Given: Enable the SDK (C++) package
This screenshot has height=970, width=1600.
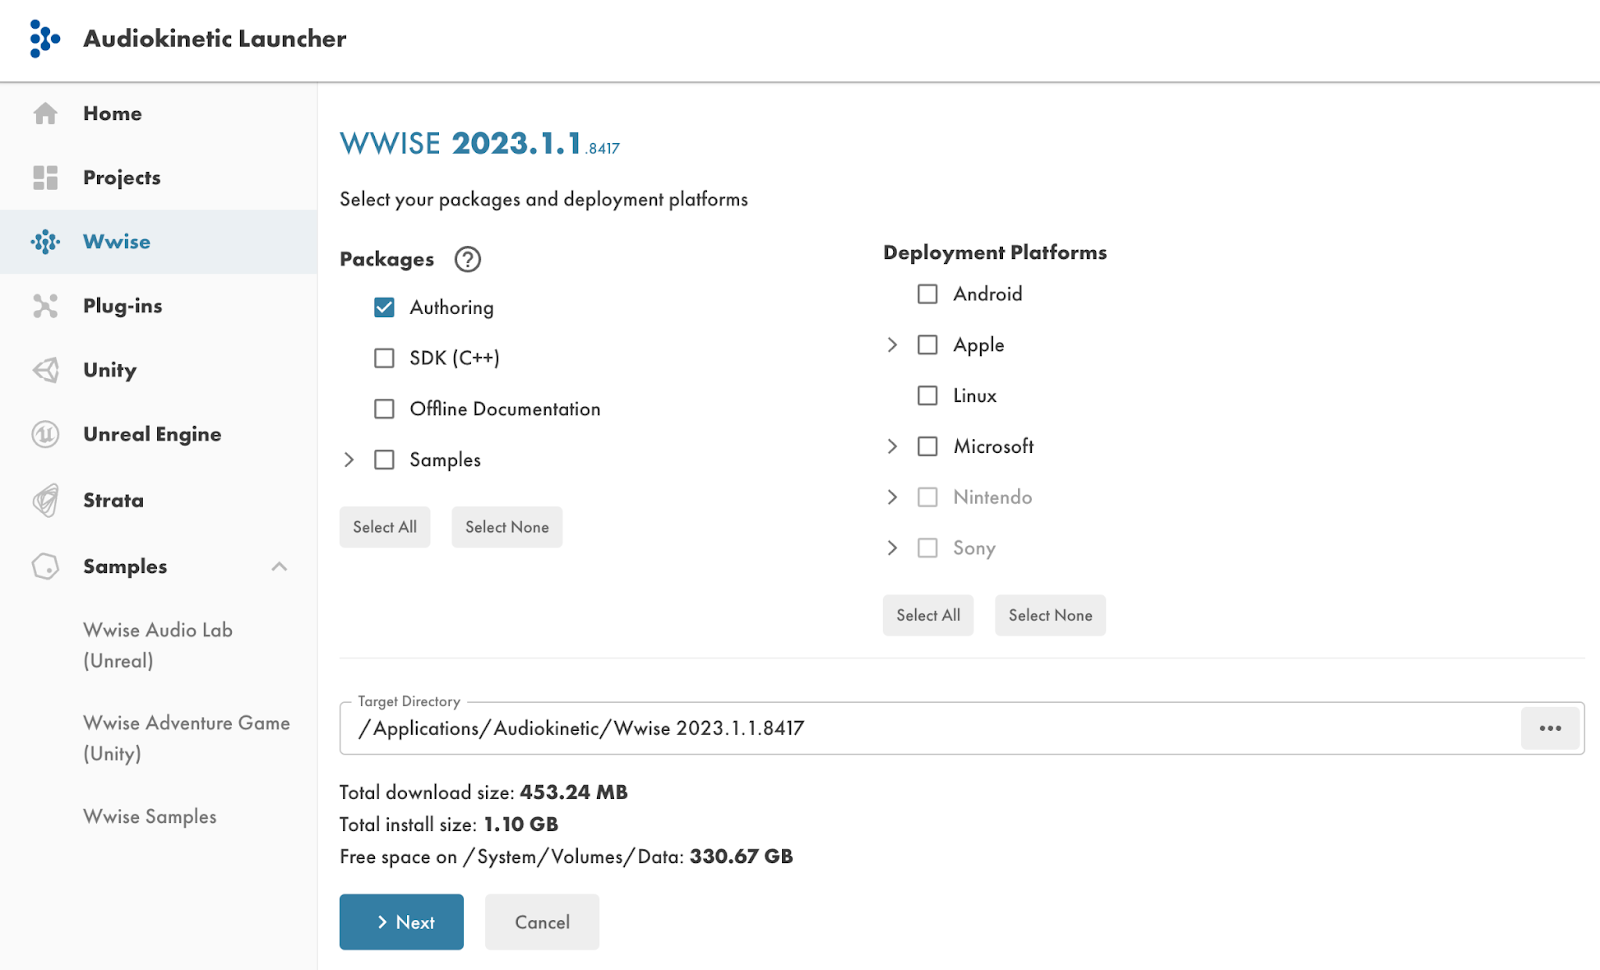Looking at the screenshot, I should tap(384, 357).
